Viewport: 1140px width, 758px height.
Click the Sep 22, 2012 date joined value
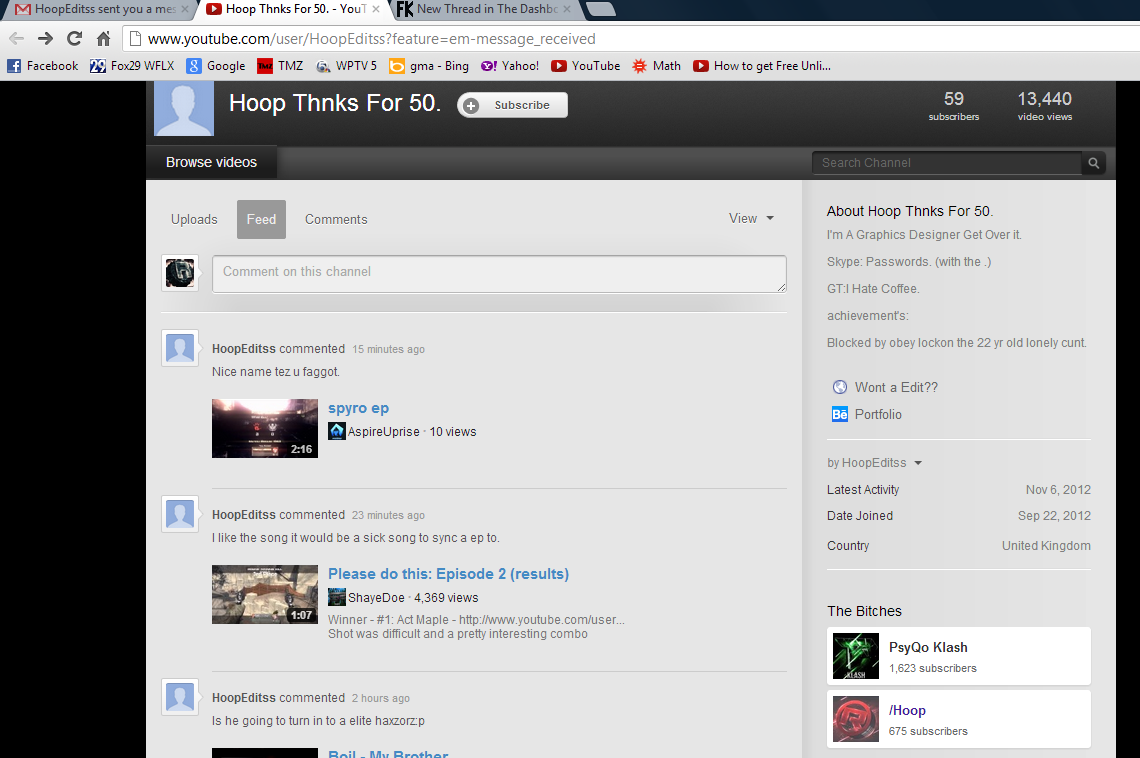point(1054,516)
